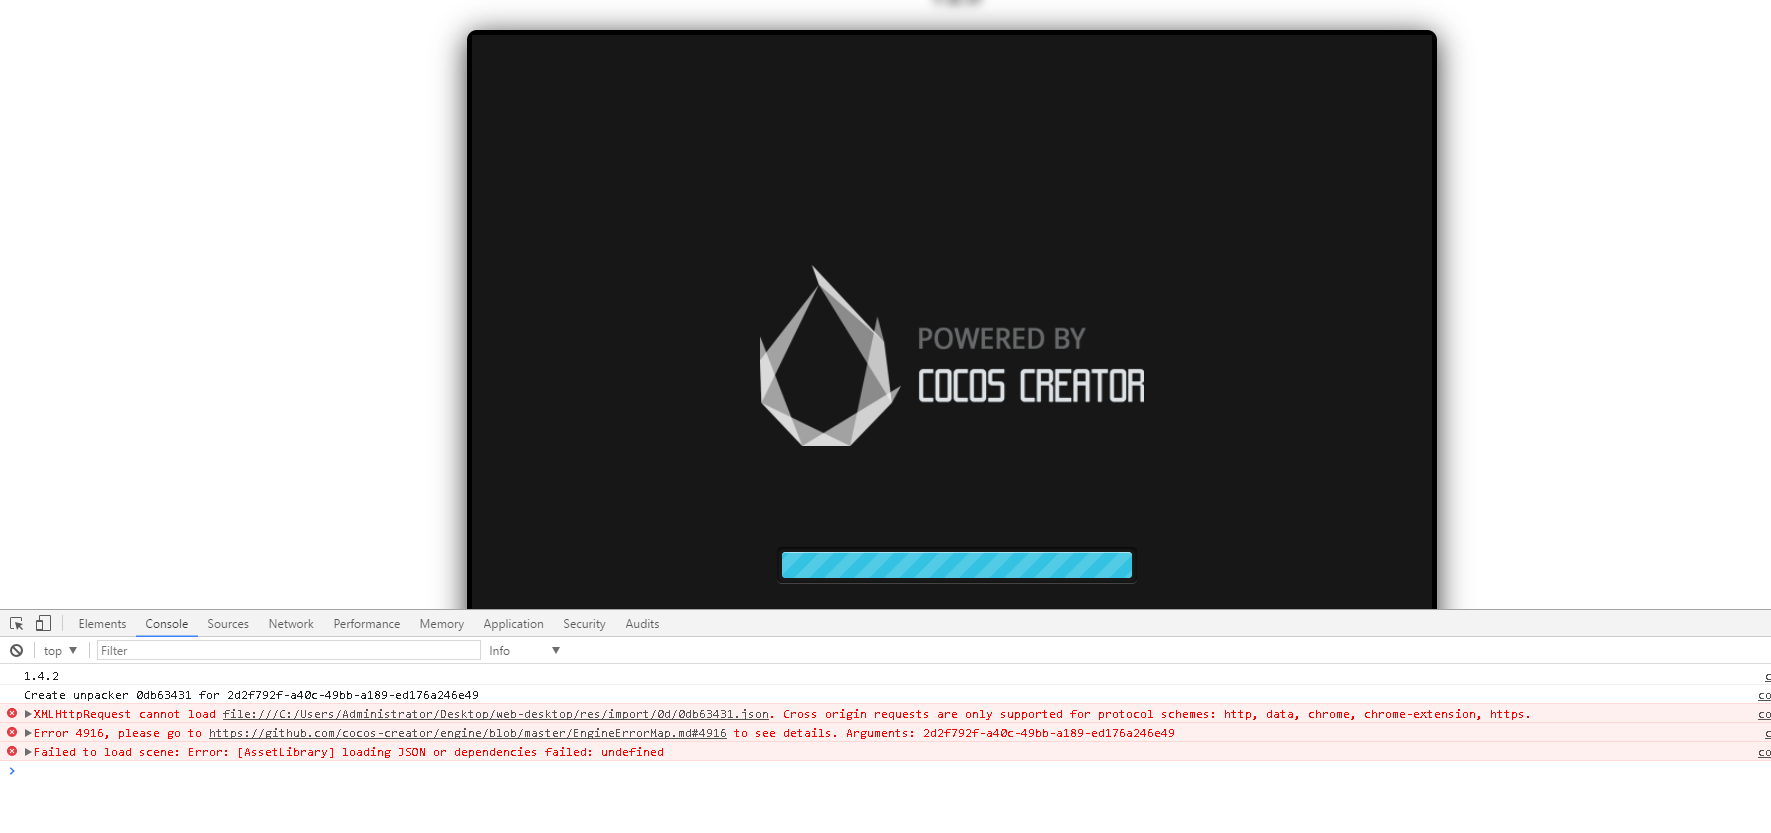The width and height of the screenshot is (1771, 833).
Task: Toggle the device toolbar icon
Action: [43, 623]
